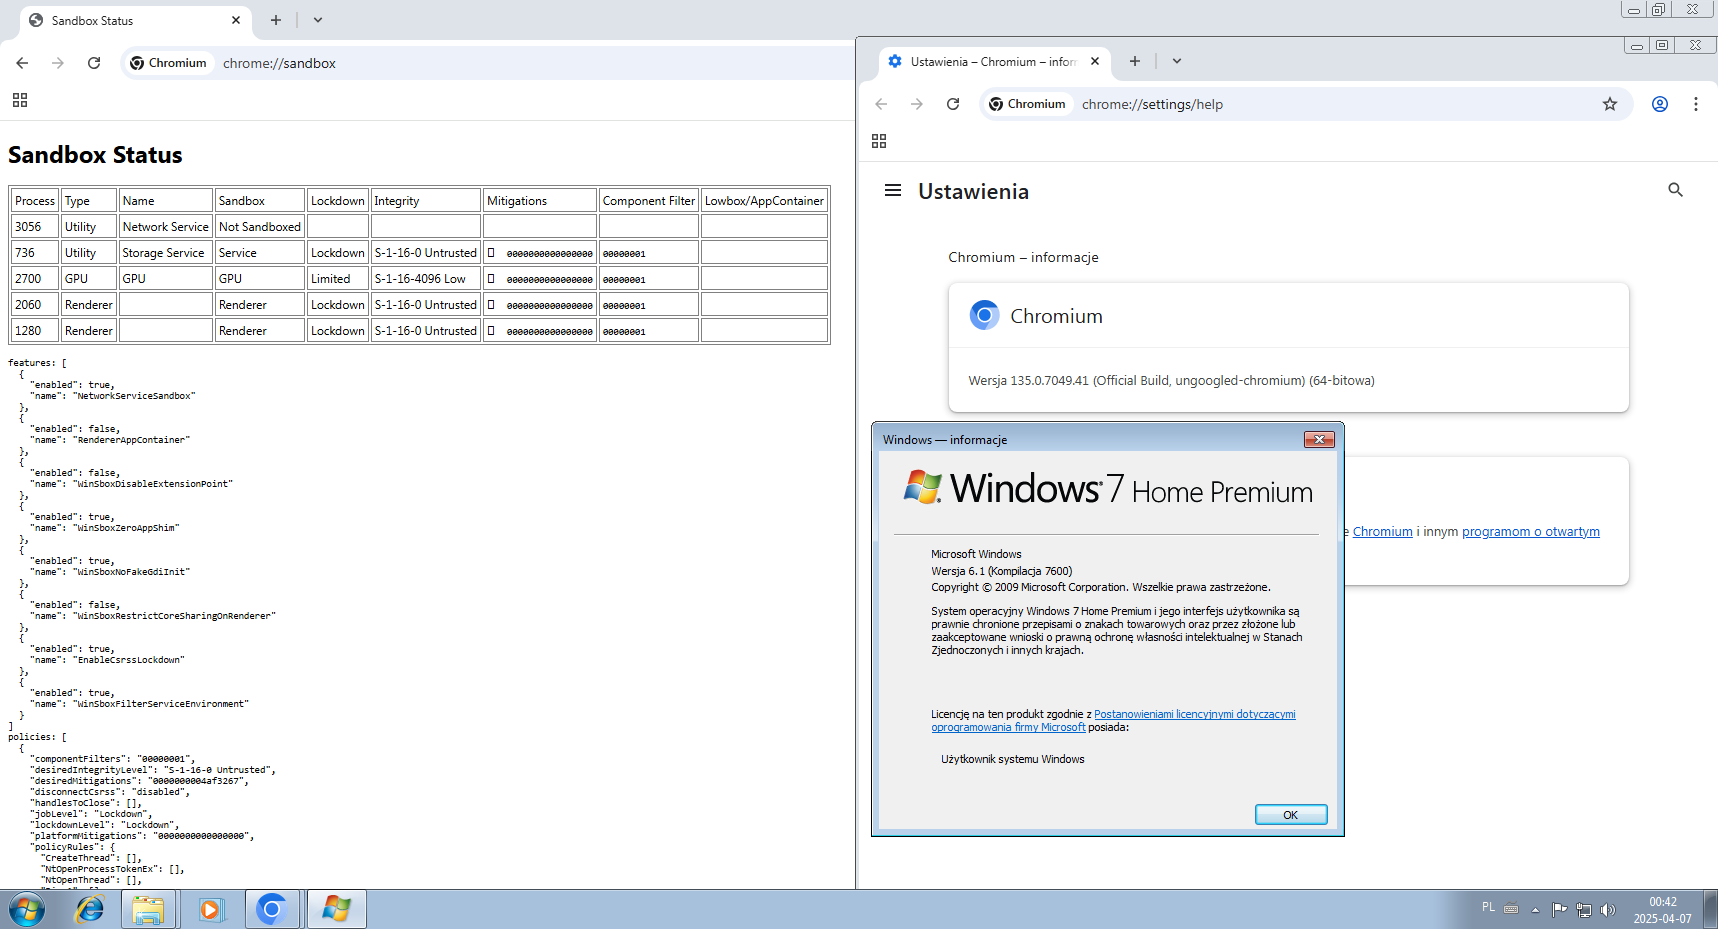Screen dimensions: 1718x929
Task: Close the Windows — informacje dialog
Action: 1319,440
